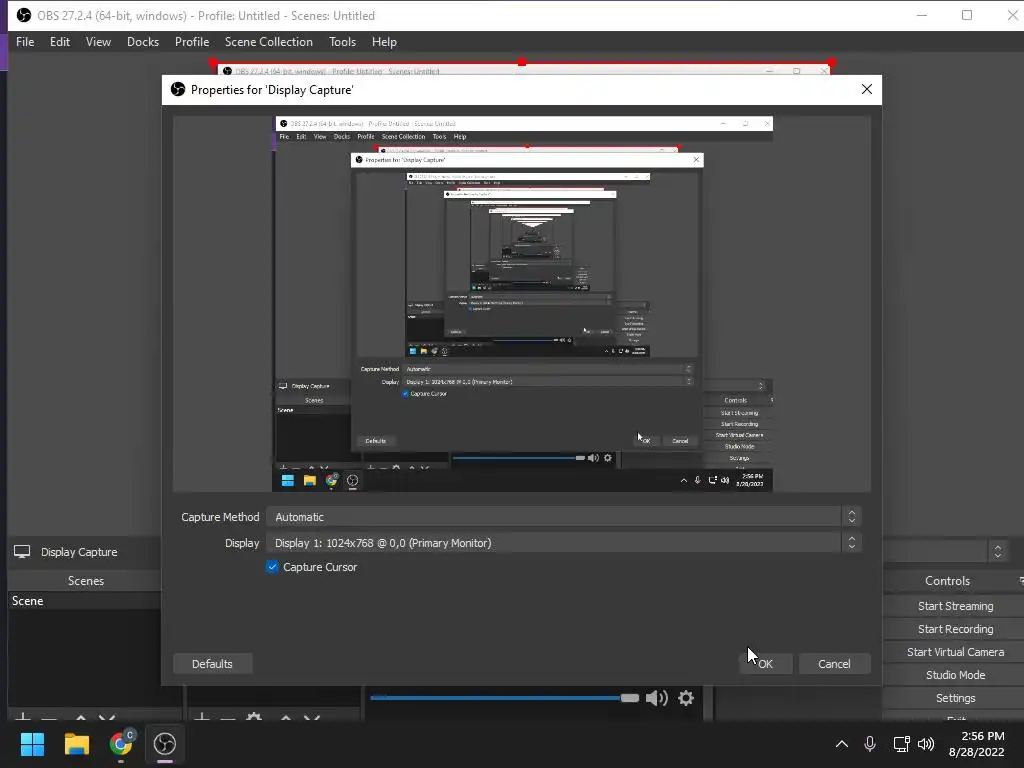Screen dimensions: 1024x768
Task: Open File Explorer from taskbar
Action: tap(76, 744)
